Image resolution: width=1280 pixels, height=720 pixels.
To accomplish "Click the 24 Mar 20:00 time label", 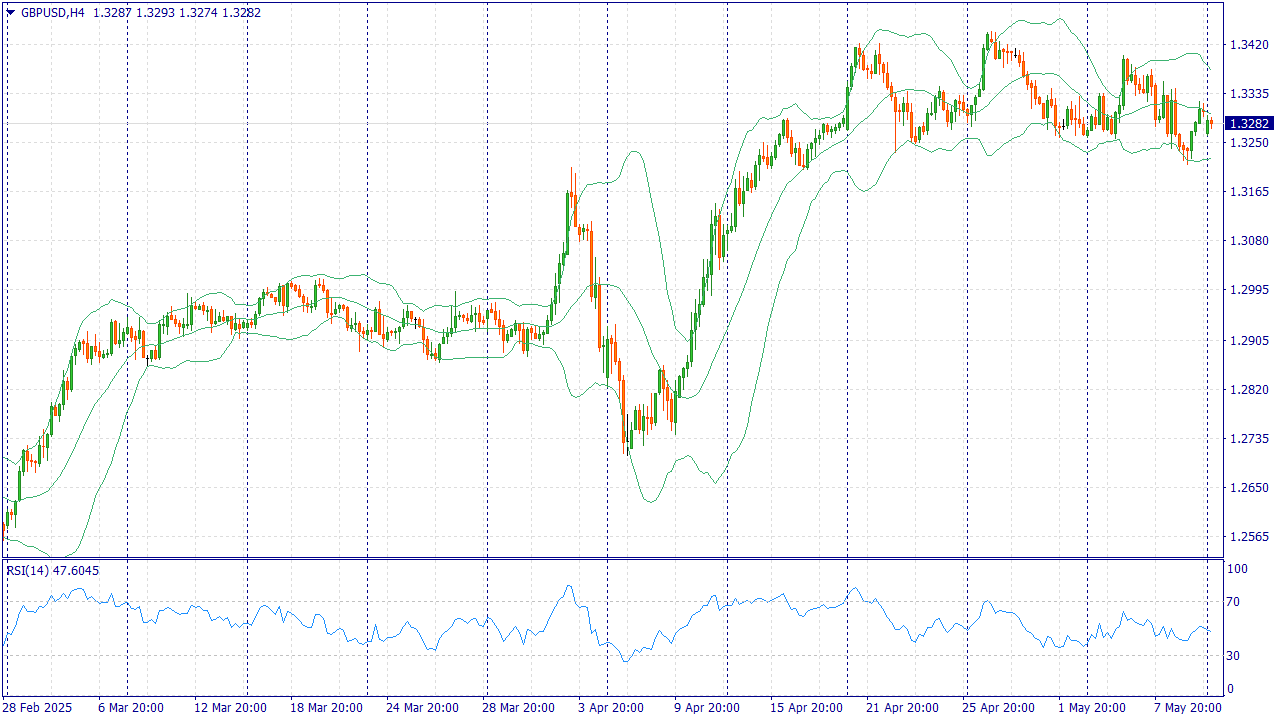I will [x=423, y=707].
